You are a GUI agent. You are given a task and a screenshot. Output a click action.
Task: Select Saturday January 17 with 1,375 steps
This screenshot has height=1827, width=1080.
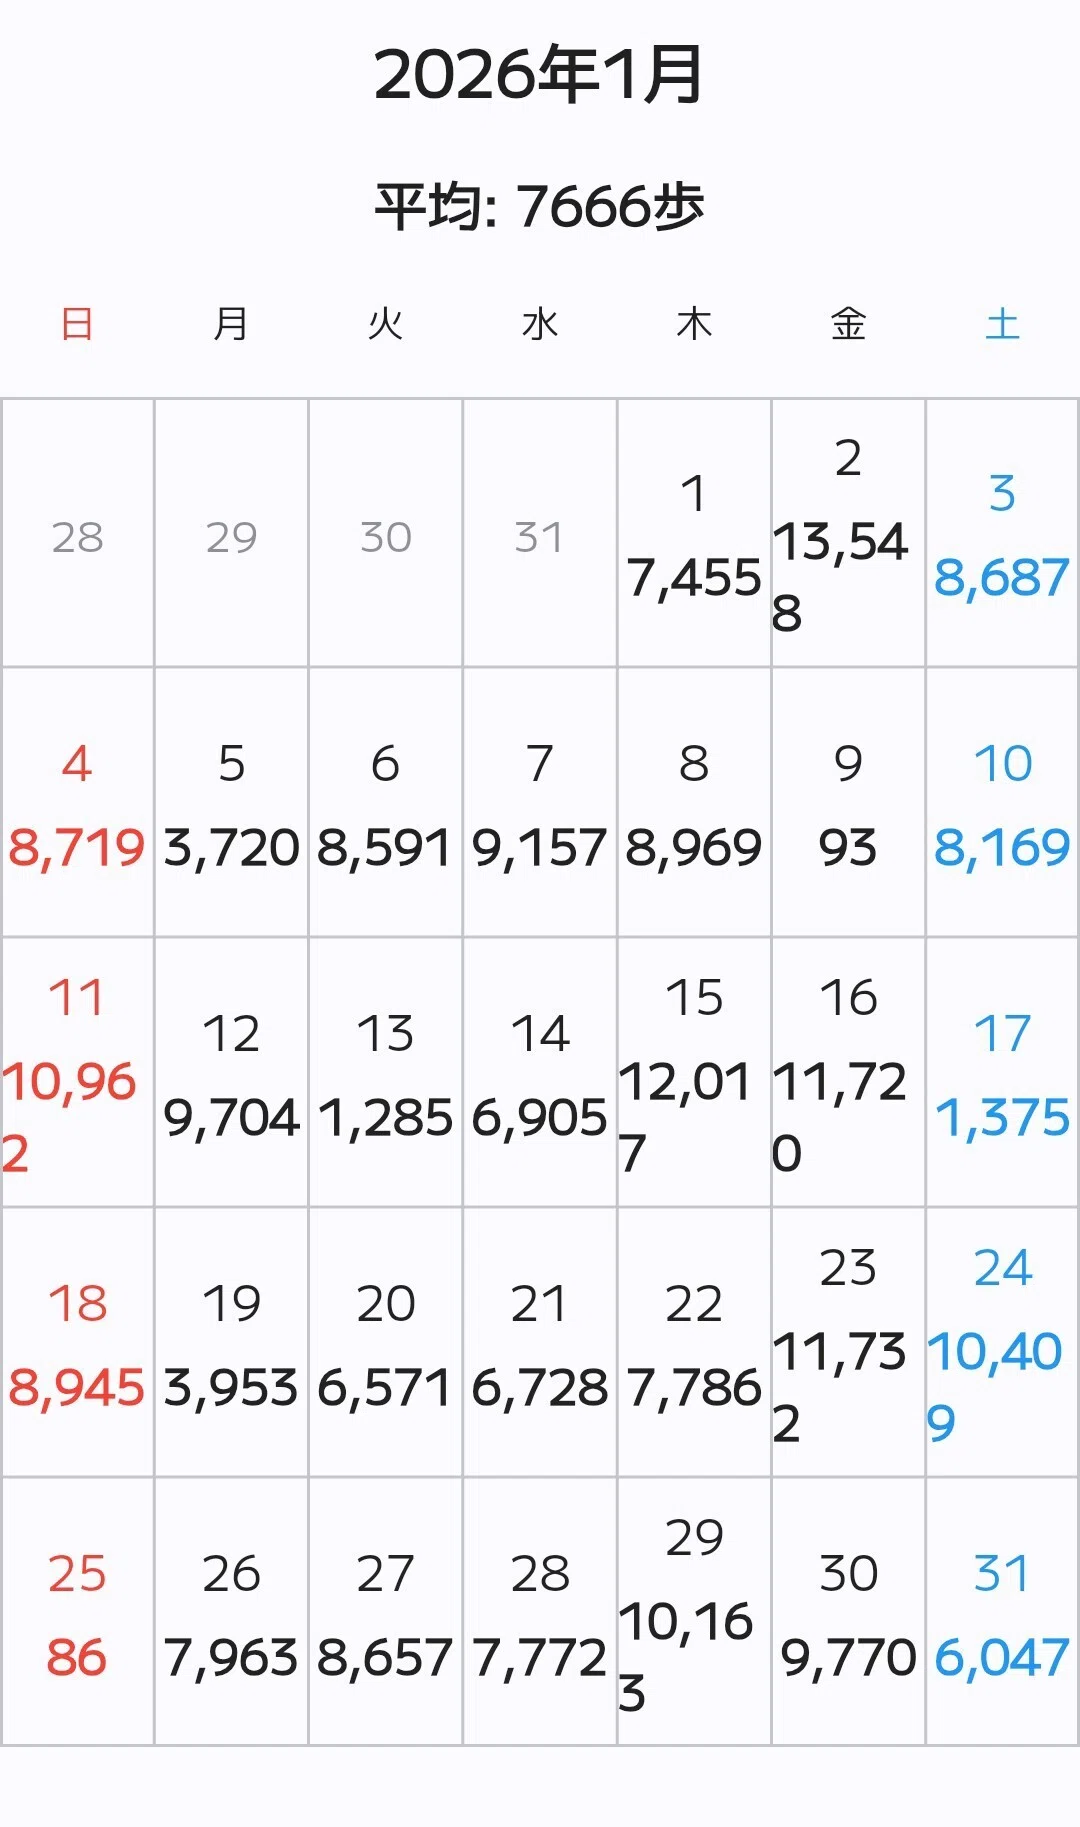click(x=1002, y=1073)
